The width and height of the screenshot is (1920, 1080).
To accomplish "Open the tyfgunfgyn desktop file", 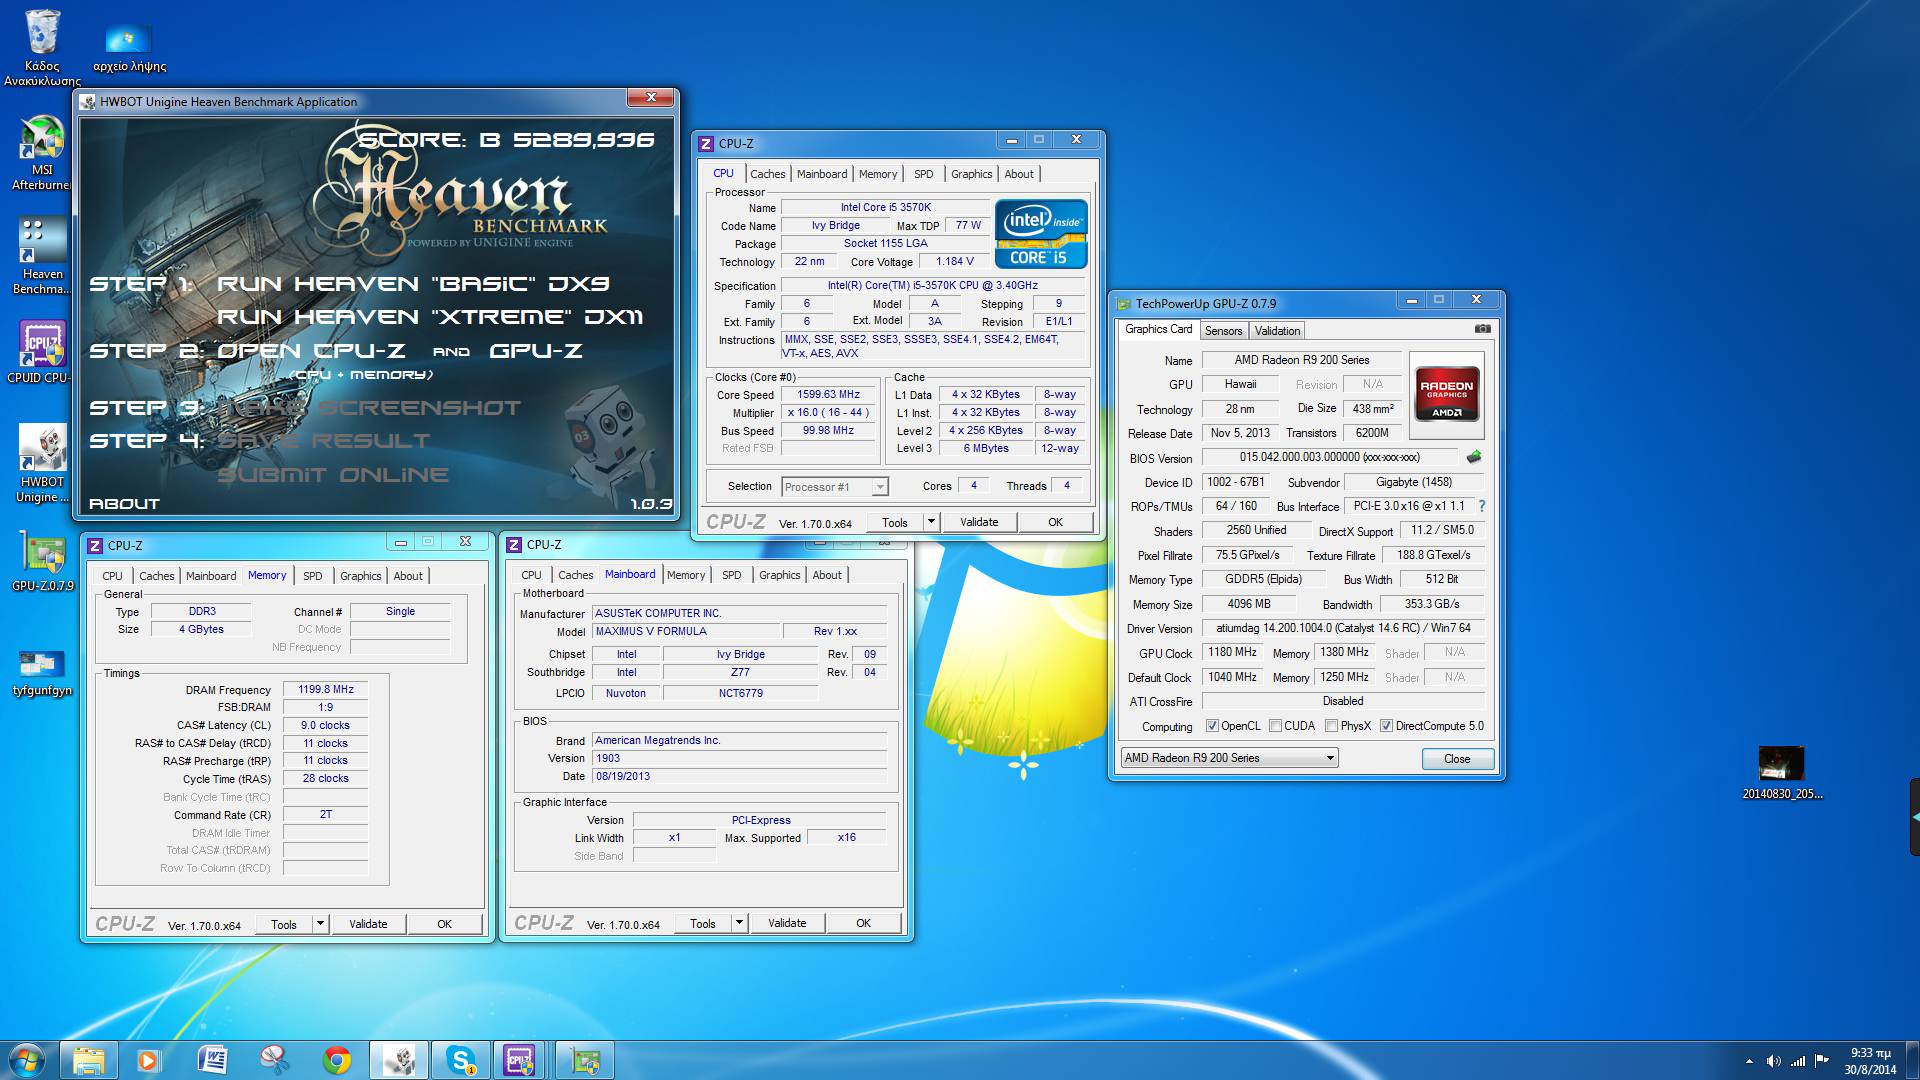I will click(x=42, y=671).
